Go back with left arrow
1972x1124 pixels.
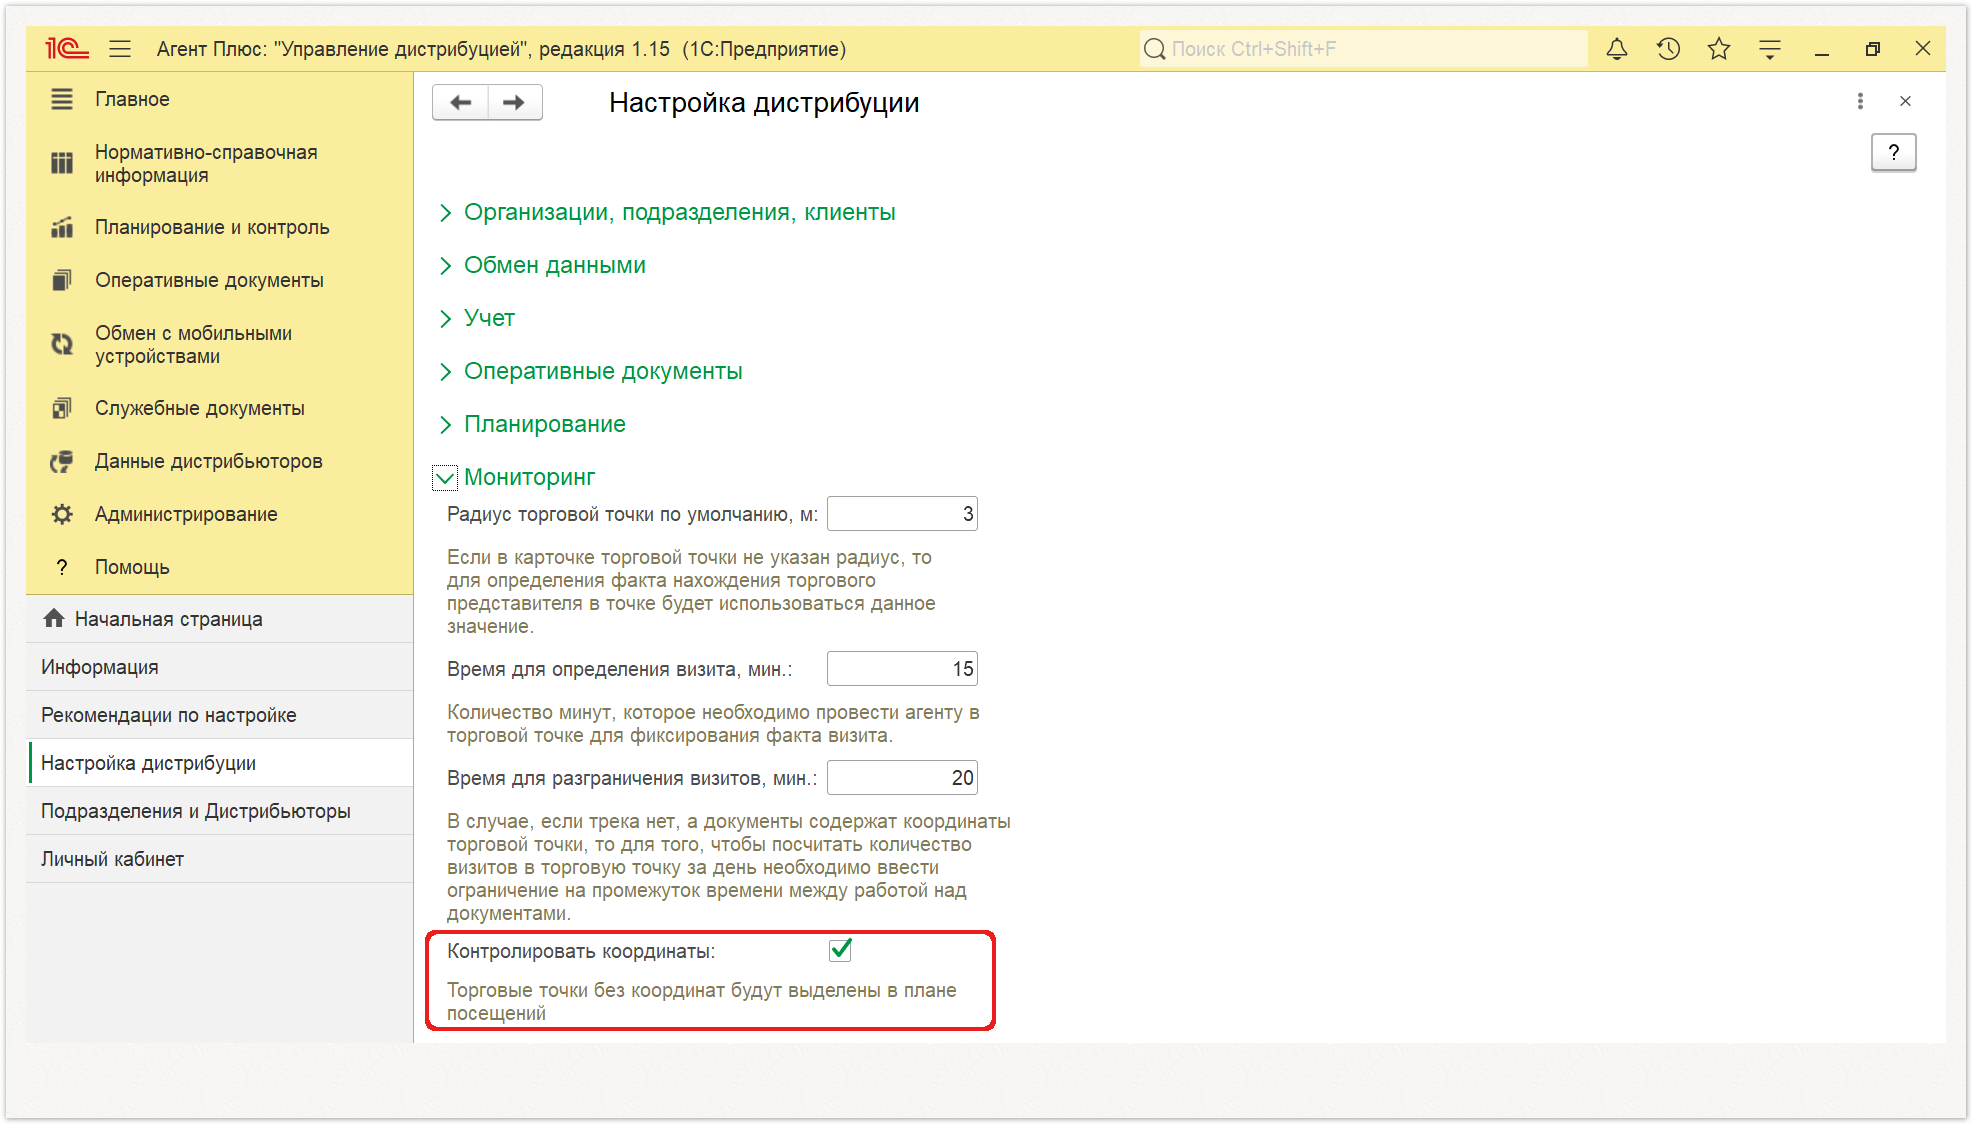pos(460,102)
